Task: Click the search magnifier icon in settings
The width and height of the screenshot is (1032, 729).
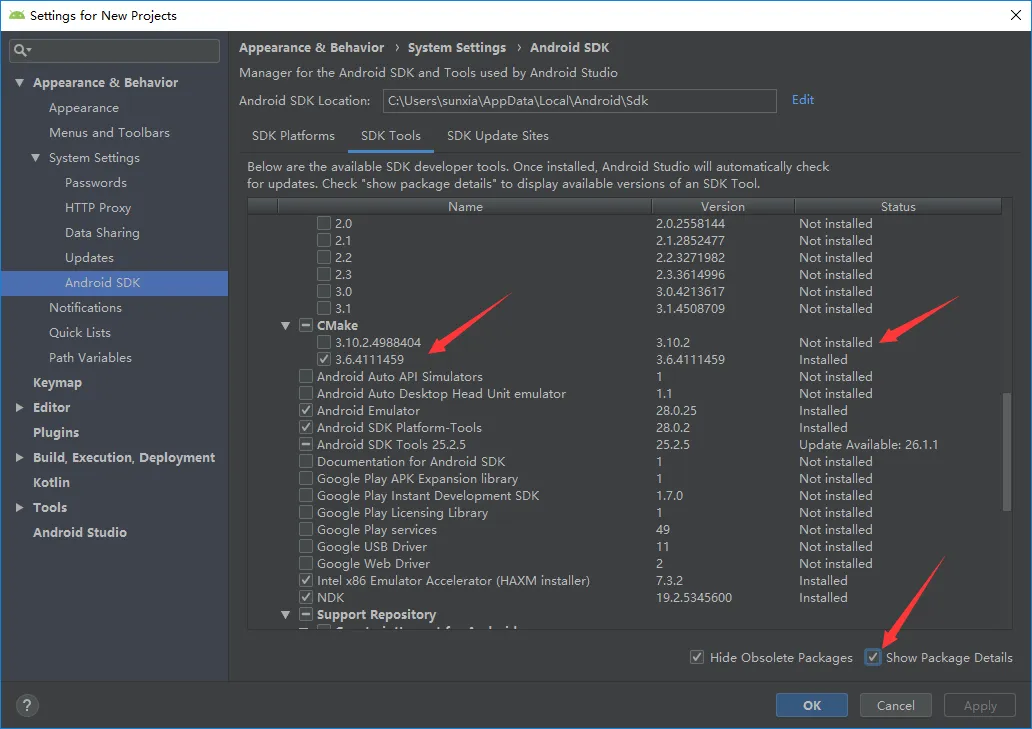Action: 22,51
